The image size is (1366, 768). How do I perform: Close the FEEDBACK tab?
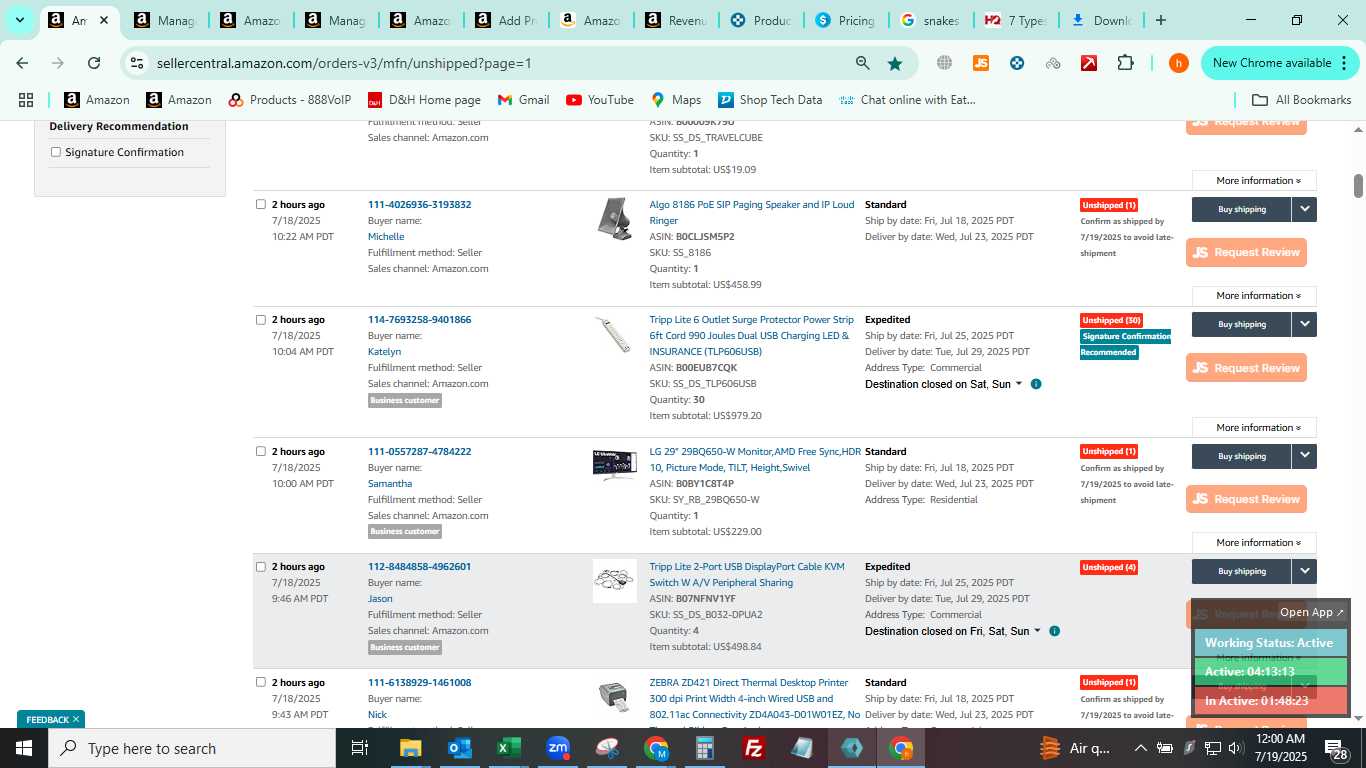[x=76, y=720]
